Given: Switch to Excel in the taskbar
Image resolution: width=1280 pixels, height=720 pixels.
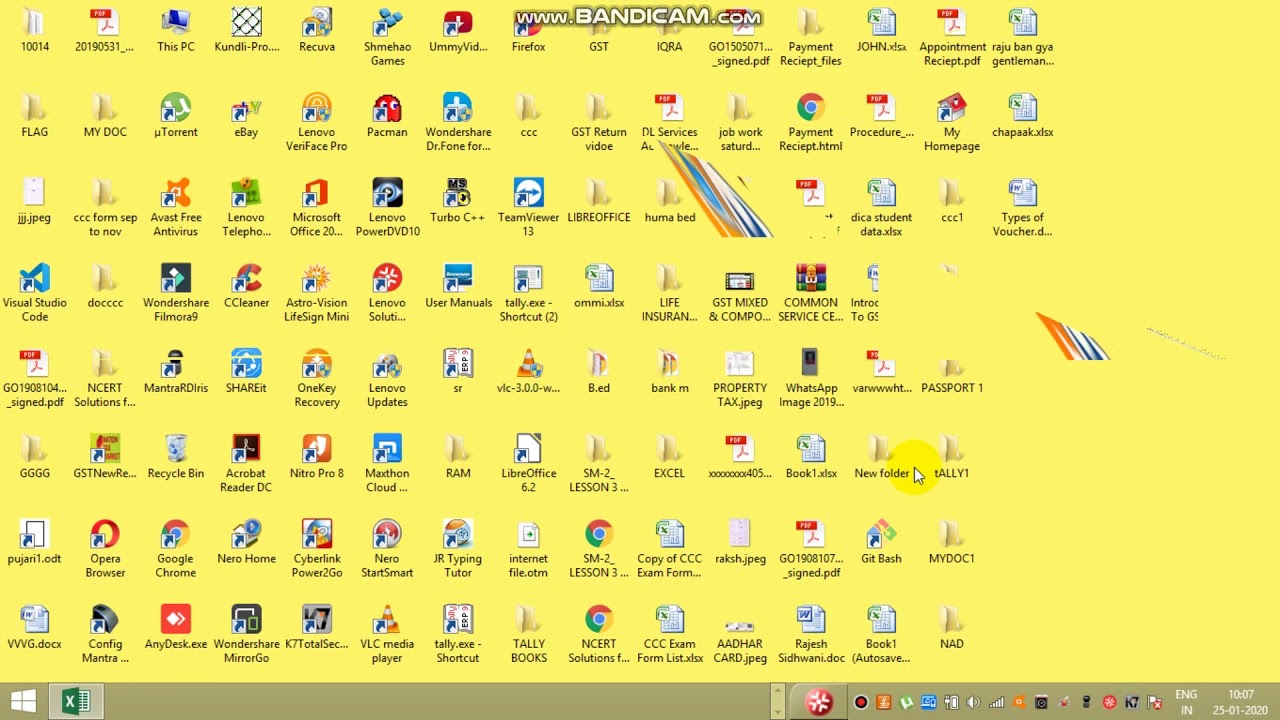Looking at the screenshot, I should coord(76,701).
